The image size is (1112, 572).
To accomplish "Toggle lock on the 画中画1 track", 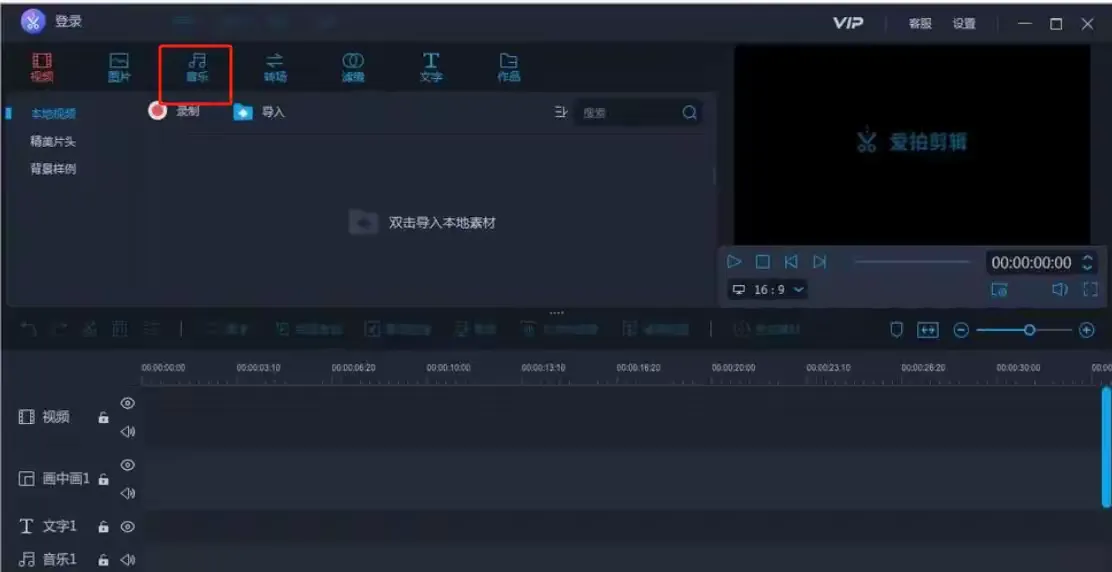I will 104,479.
